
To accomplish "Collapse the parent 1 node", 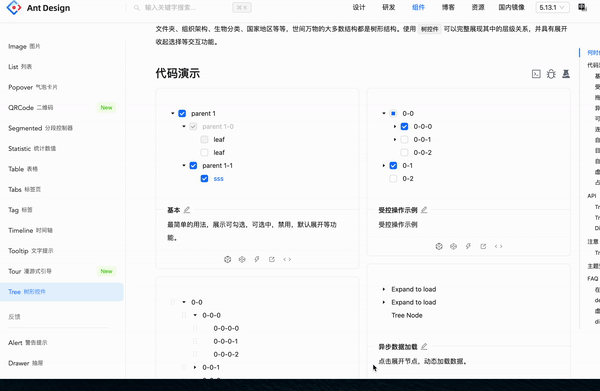I will pos(173,114).
